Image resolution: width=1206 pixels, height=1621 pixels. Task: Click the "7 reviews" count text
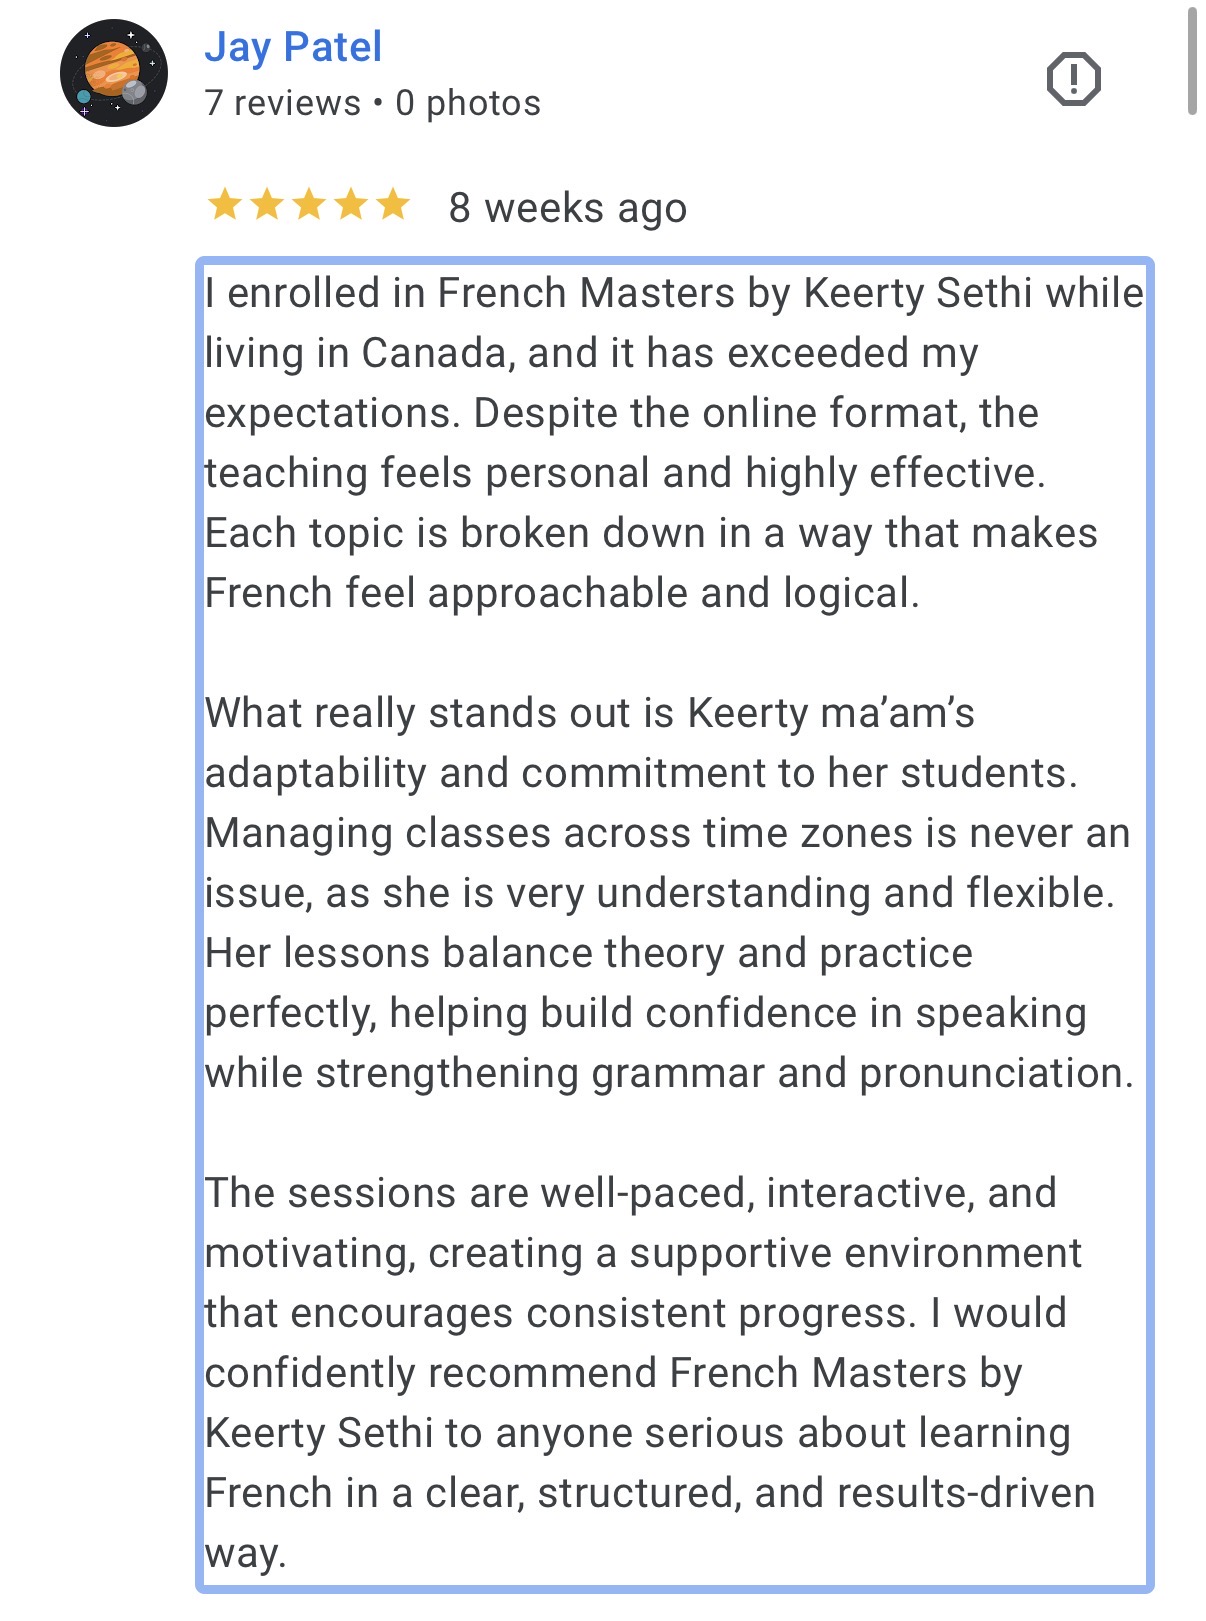[x=282, y=103]
